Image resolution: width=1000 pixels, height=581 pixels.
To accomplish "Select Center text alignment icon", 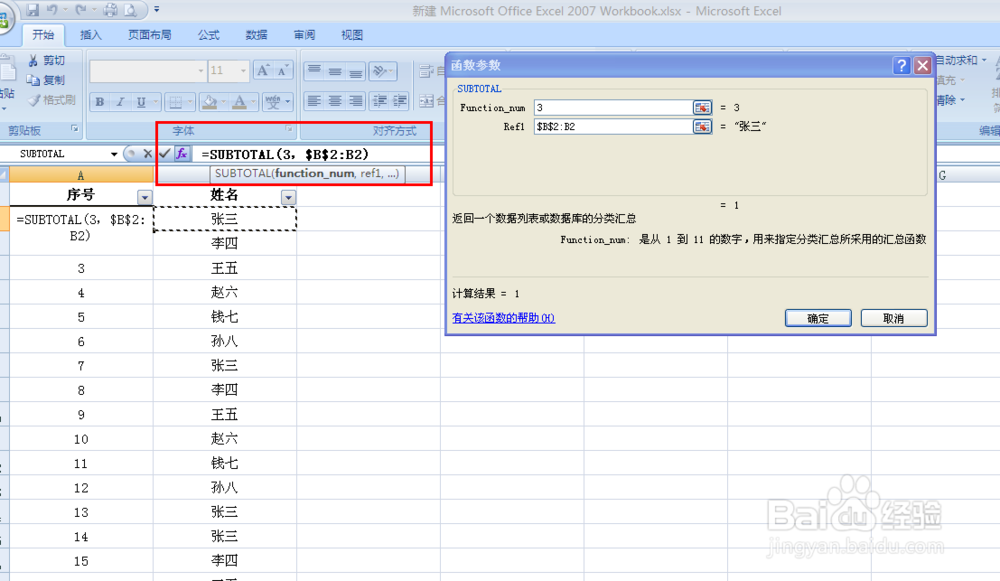I will tap(335, 101).
